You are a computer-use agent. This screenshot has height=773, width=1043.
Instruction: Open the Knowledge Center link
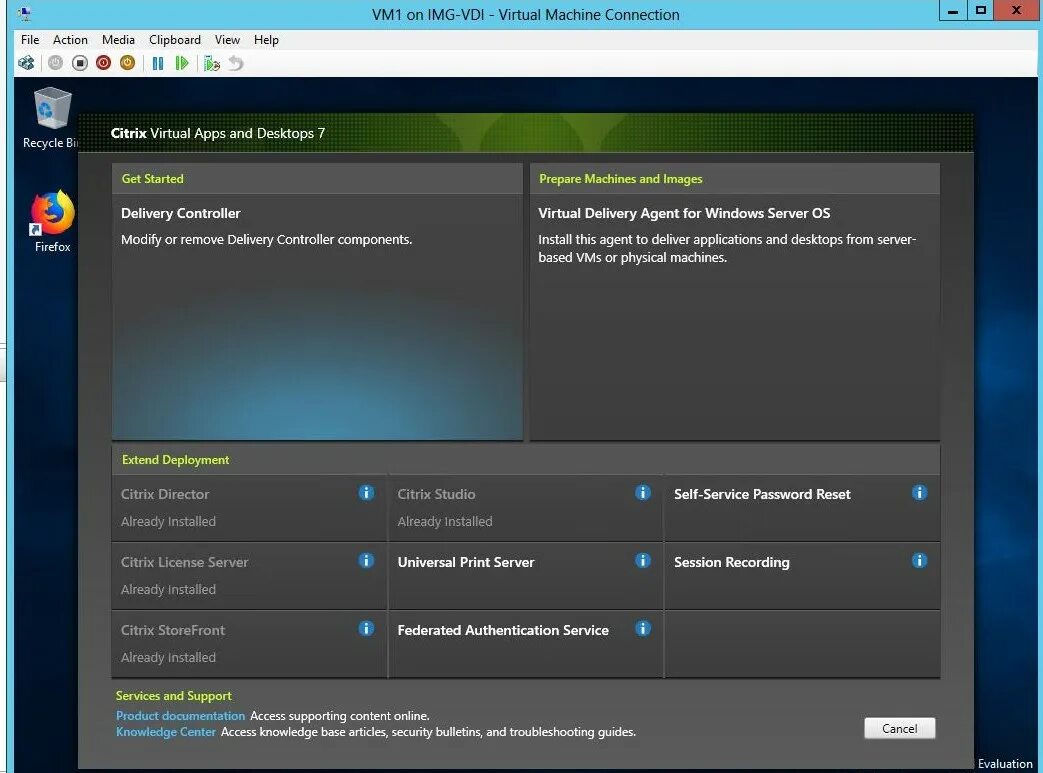[166, 732]
